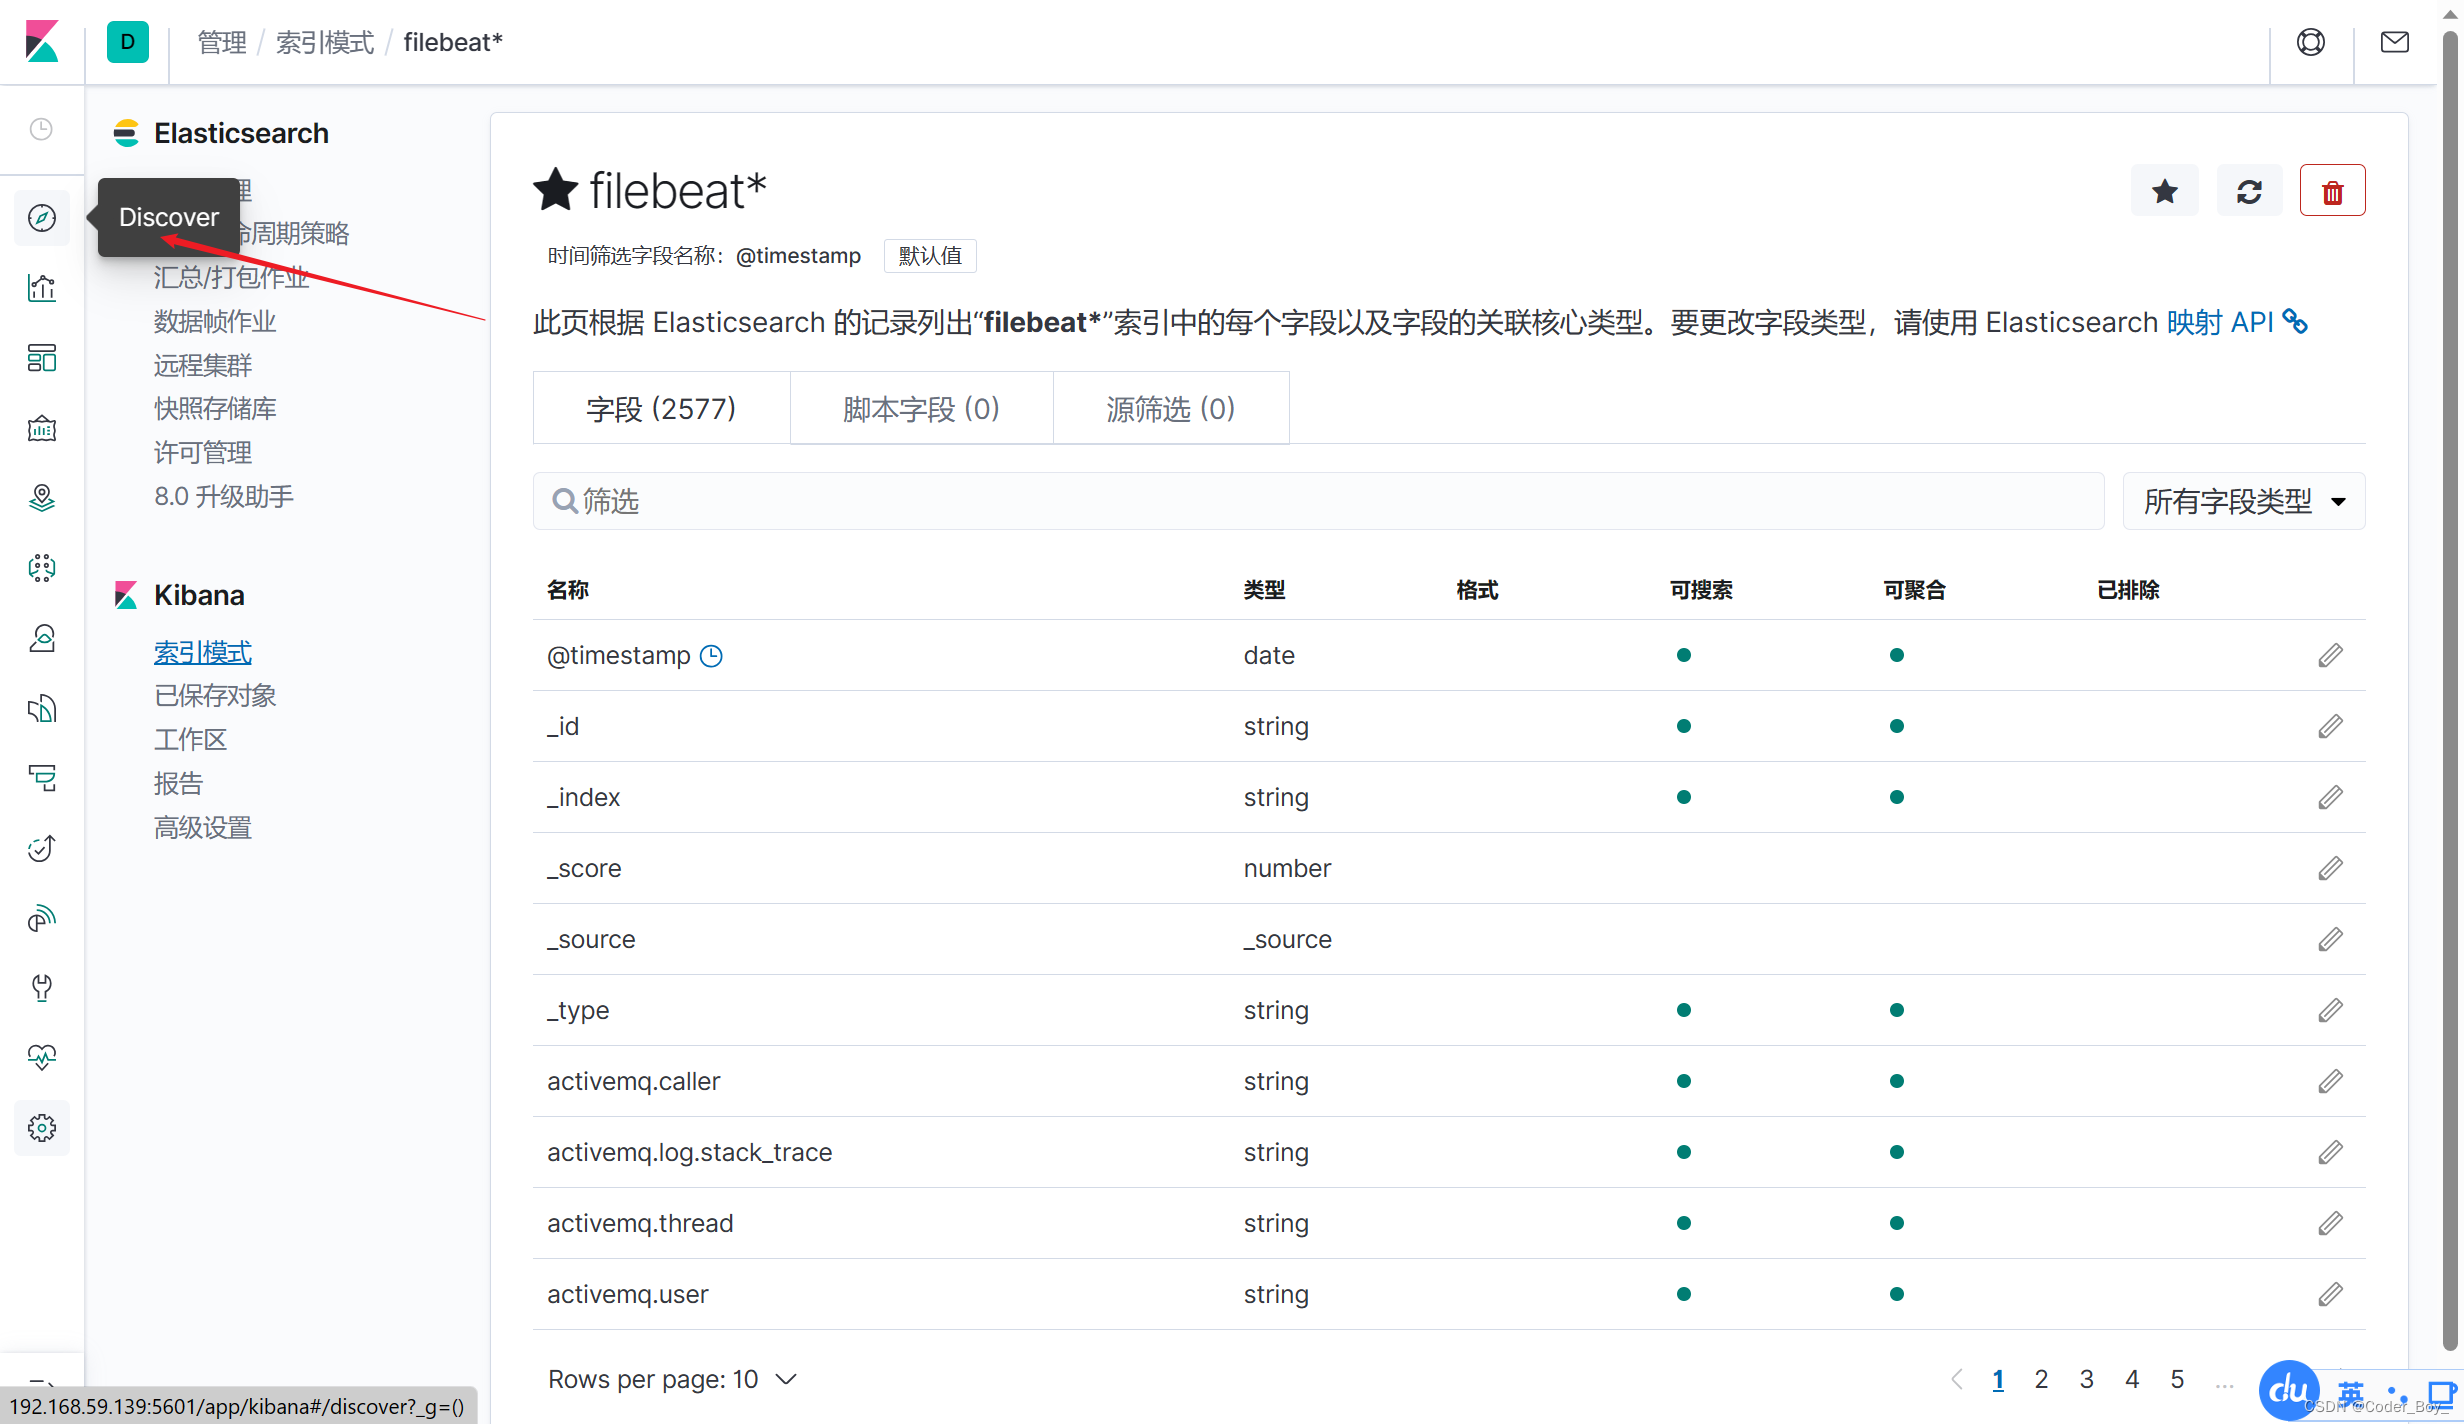Open the Visualize app icon
The image size is (2464, 1424).
[41, 288]
